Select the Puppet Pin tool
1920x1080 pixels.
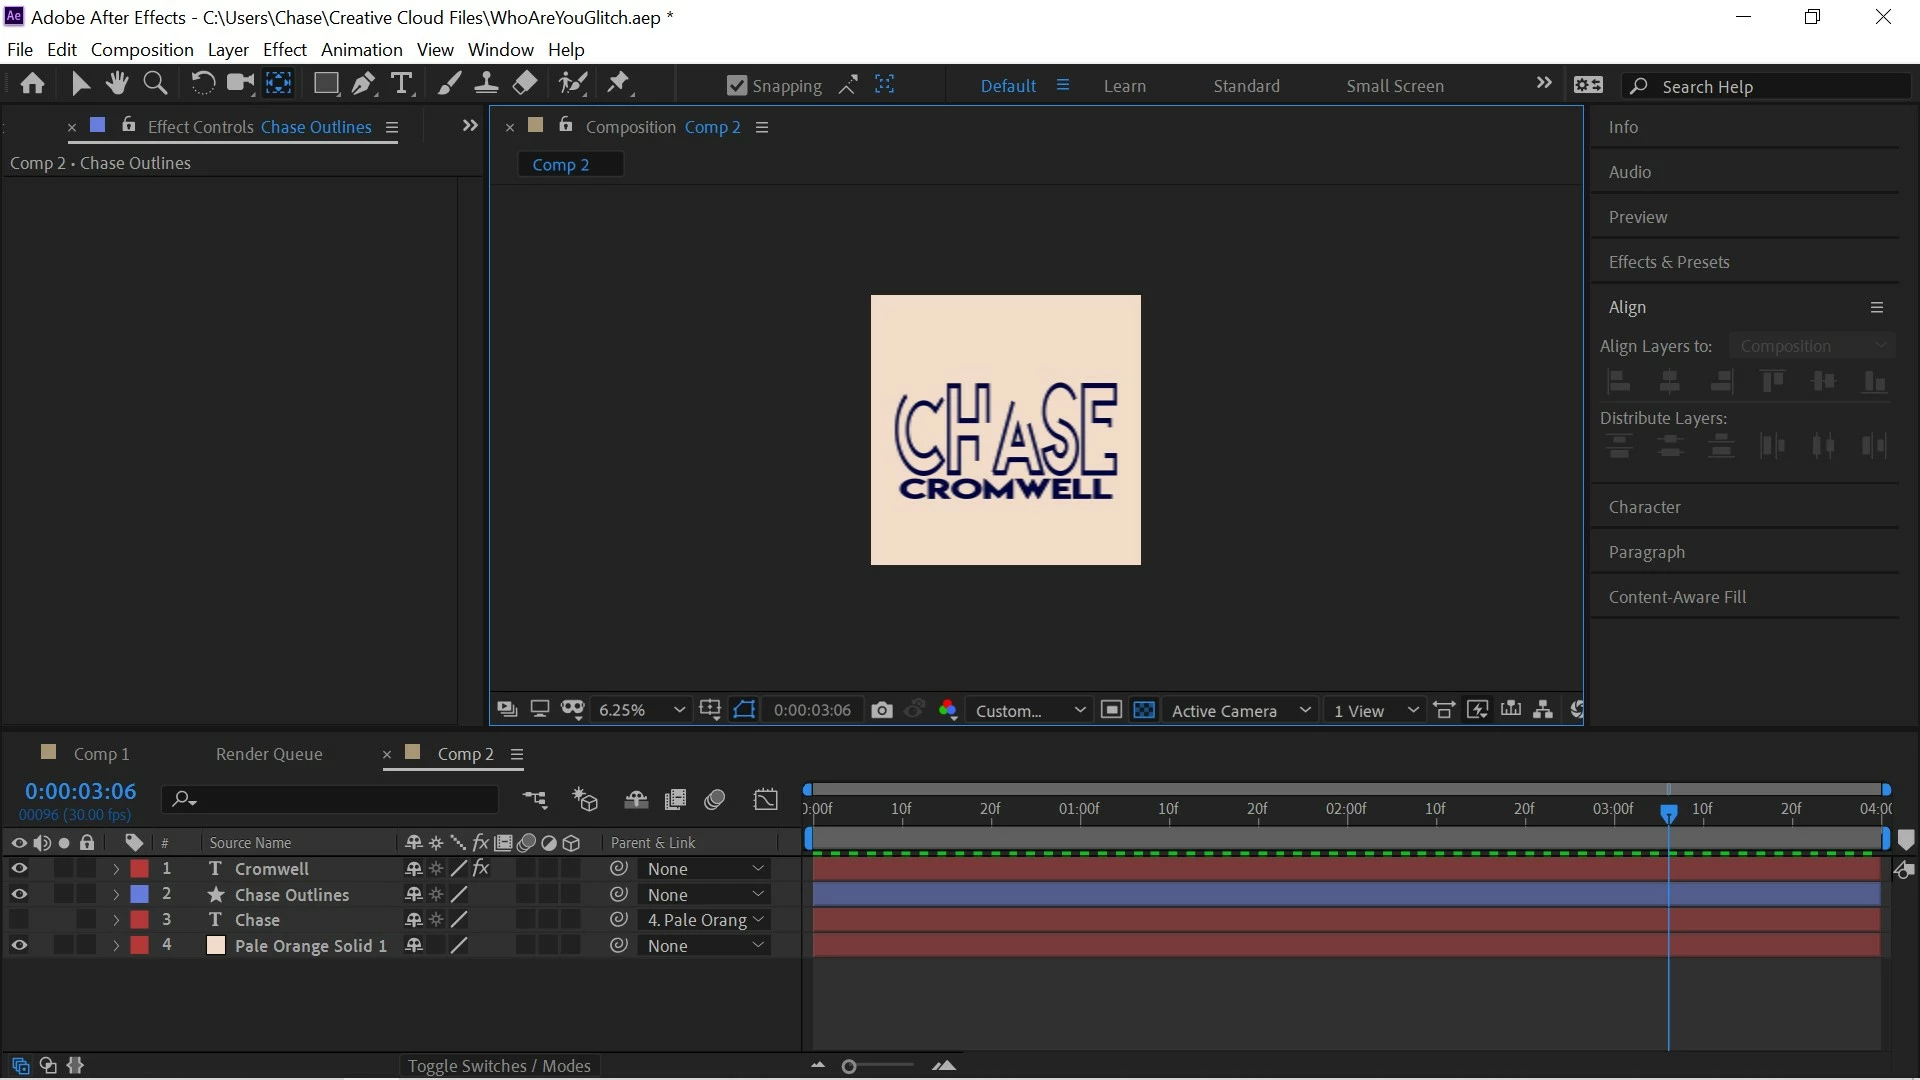(x=619, y=84)
